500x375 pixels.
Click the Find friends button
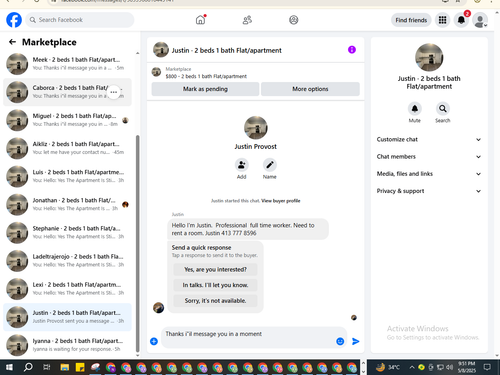411,20
